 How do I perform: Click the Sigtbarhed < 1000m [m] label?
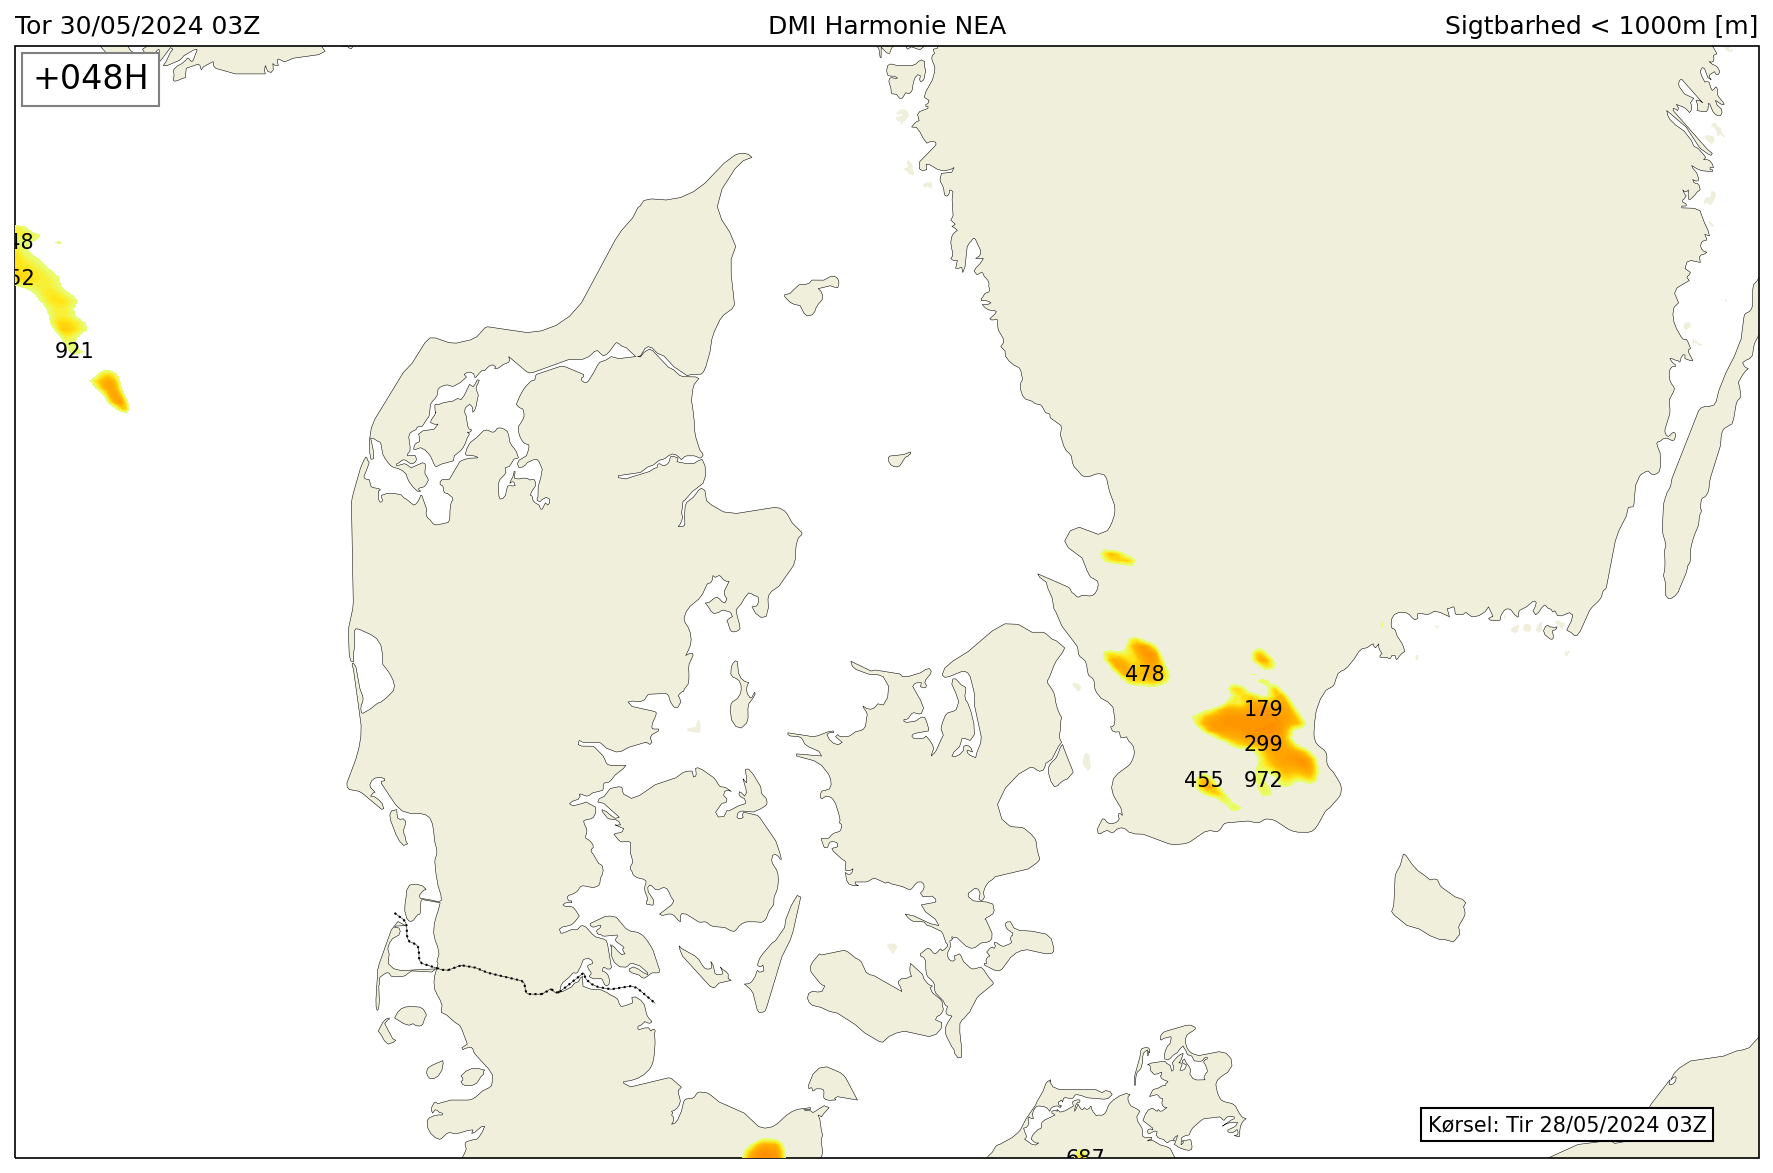[1601, 26]
